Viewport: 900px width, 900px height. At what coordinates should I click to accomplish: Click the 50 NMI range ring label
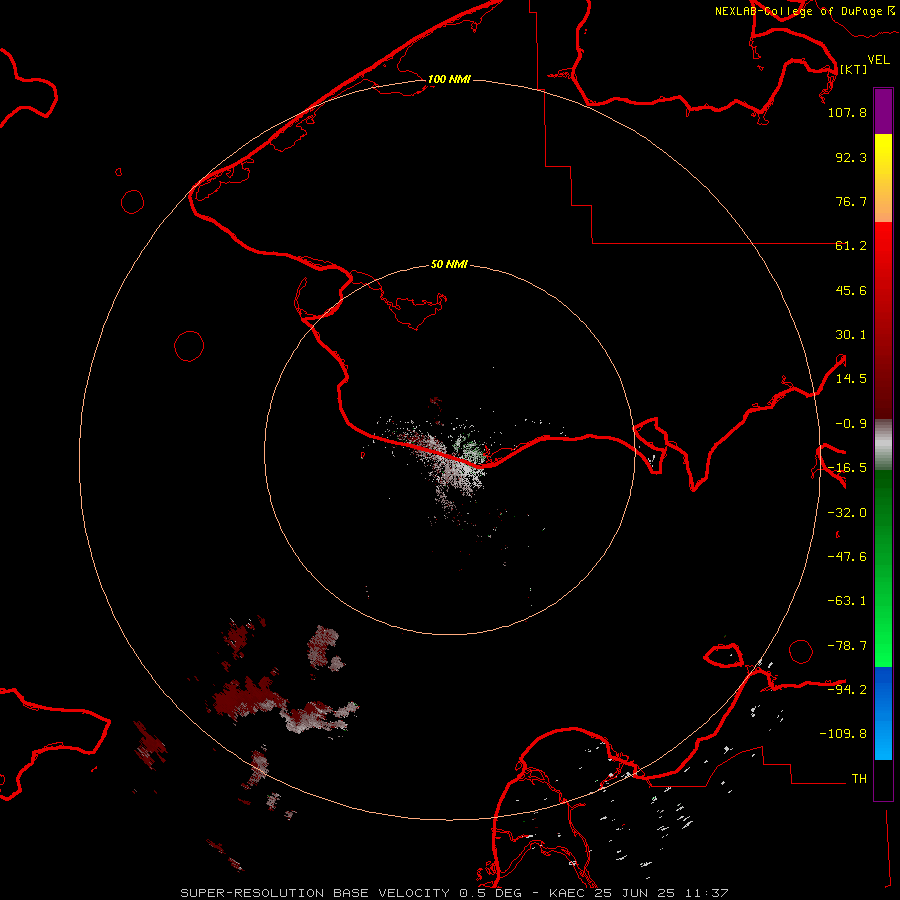[449, 264]
